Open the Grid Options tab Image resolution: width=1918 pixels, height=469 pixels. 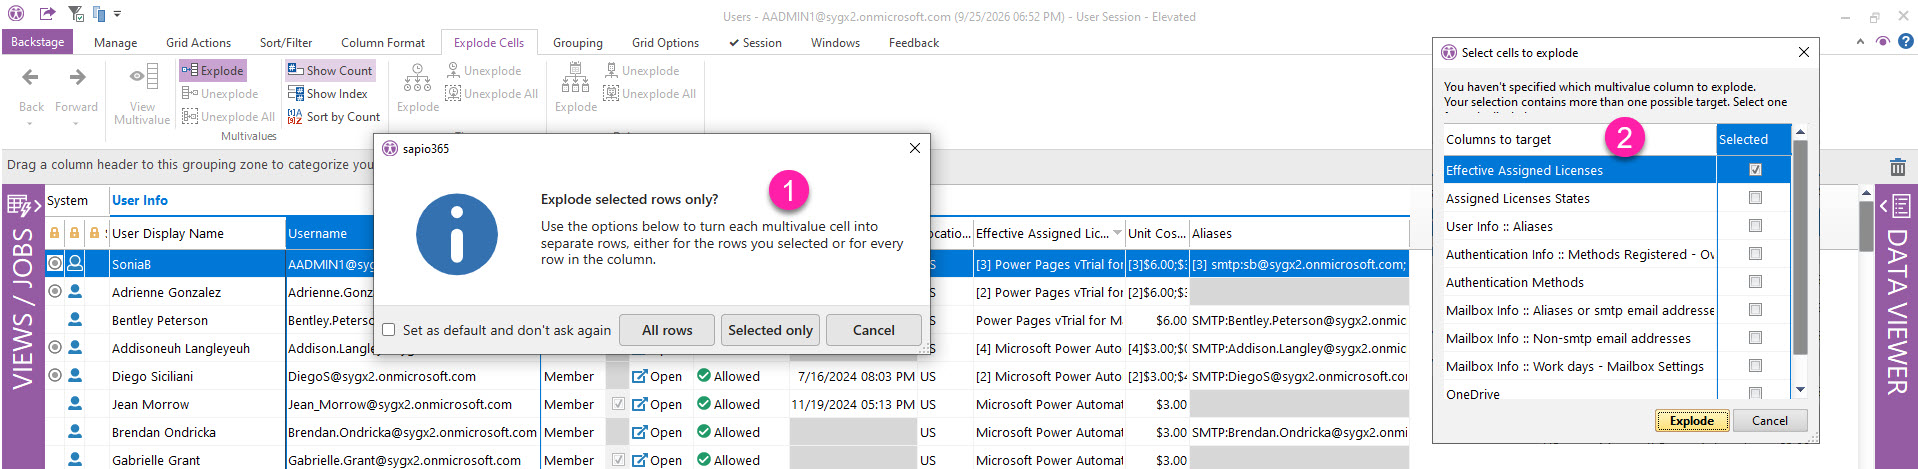pos(665,42)
